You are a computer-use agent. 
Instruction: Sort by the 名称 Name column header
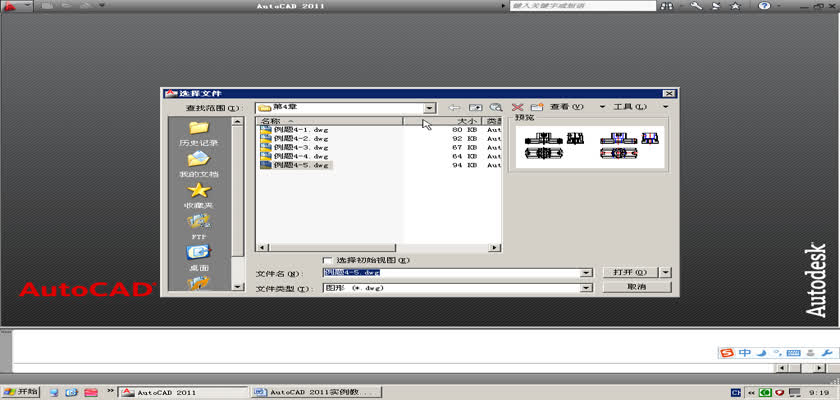329,121
